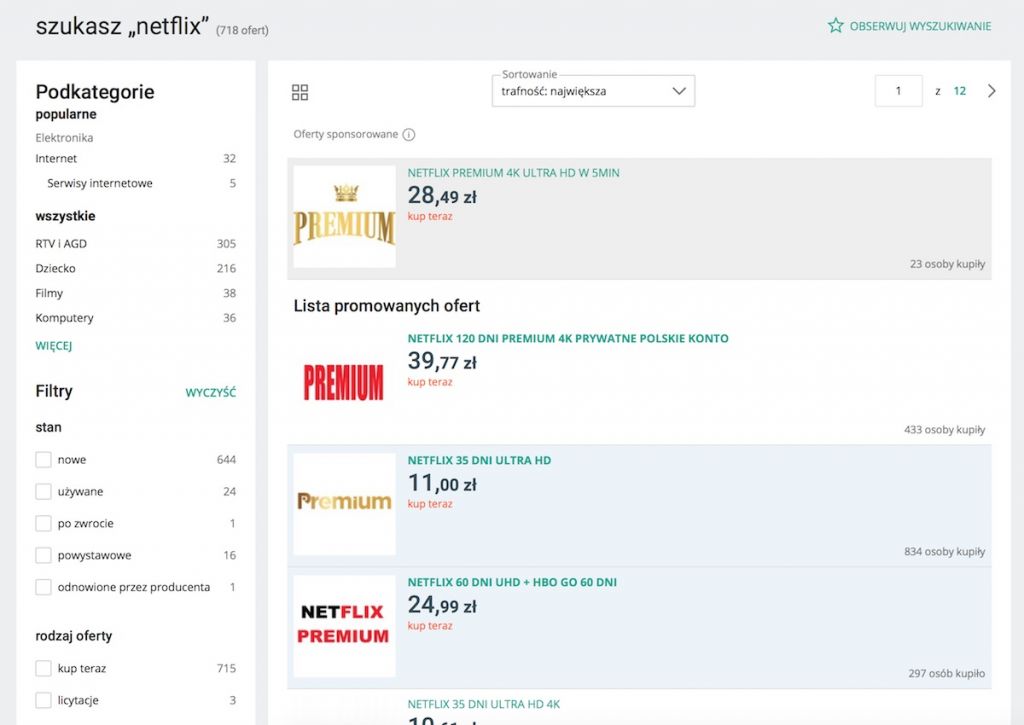This screenshot has height=725, width=1024.
Task: Check the nowe condition filter
Action: coord(43,460)
